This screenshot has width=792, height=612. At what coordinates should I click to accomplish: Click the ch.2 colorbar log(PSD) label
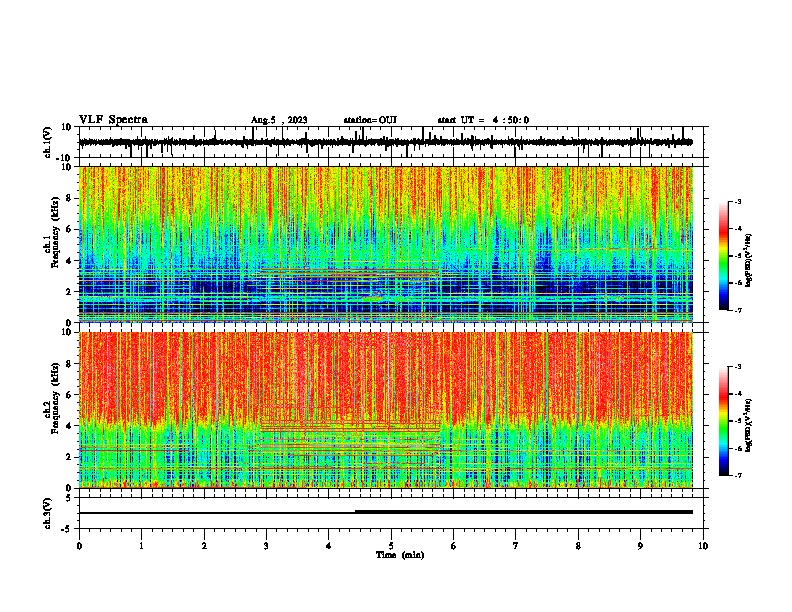tap(748, 425)
